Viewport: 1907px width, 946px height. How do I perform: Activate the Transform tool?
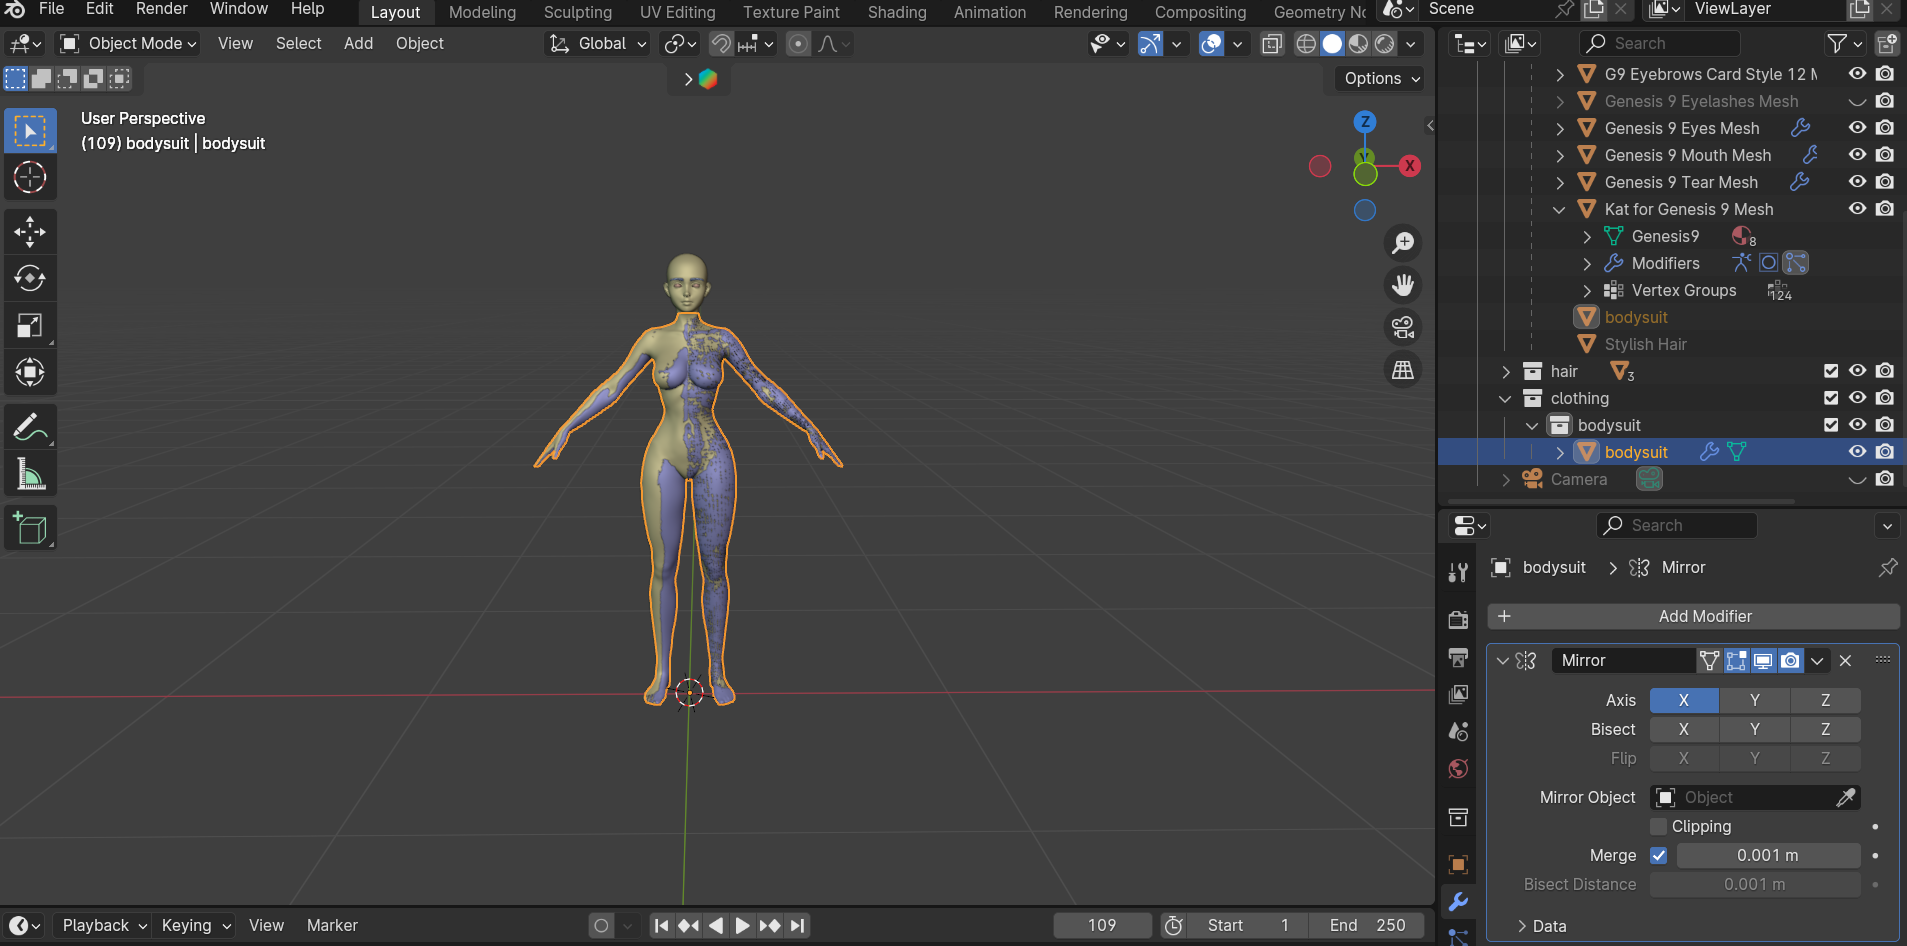30,372
